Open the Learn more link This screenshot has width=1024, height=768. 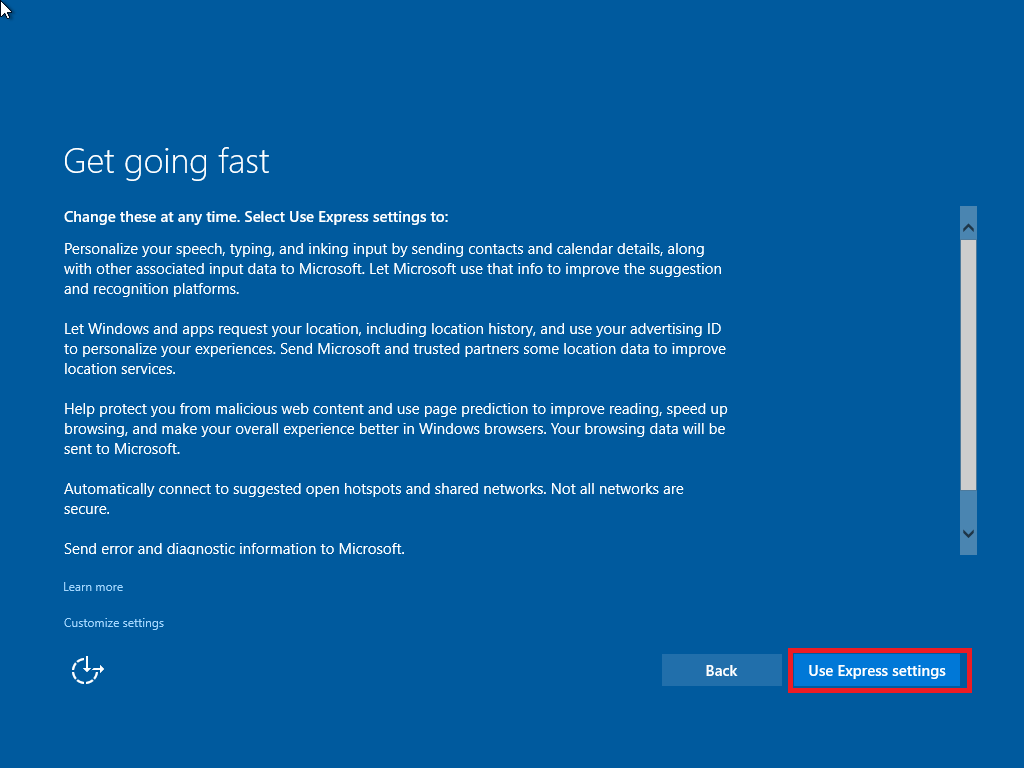[93, 587]
